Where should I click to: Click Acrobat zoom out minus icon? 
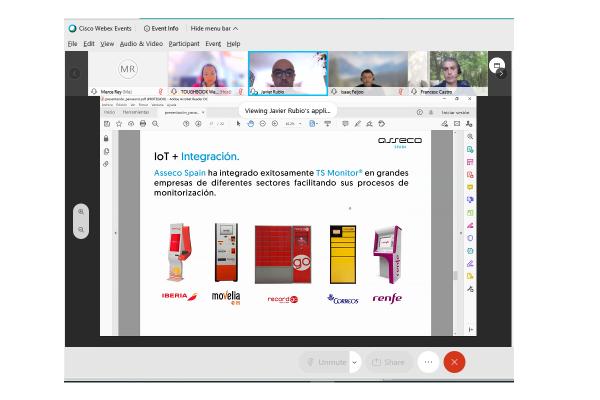click(262, 124)
